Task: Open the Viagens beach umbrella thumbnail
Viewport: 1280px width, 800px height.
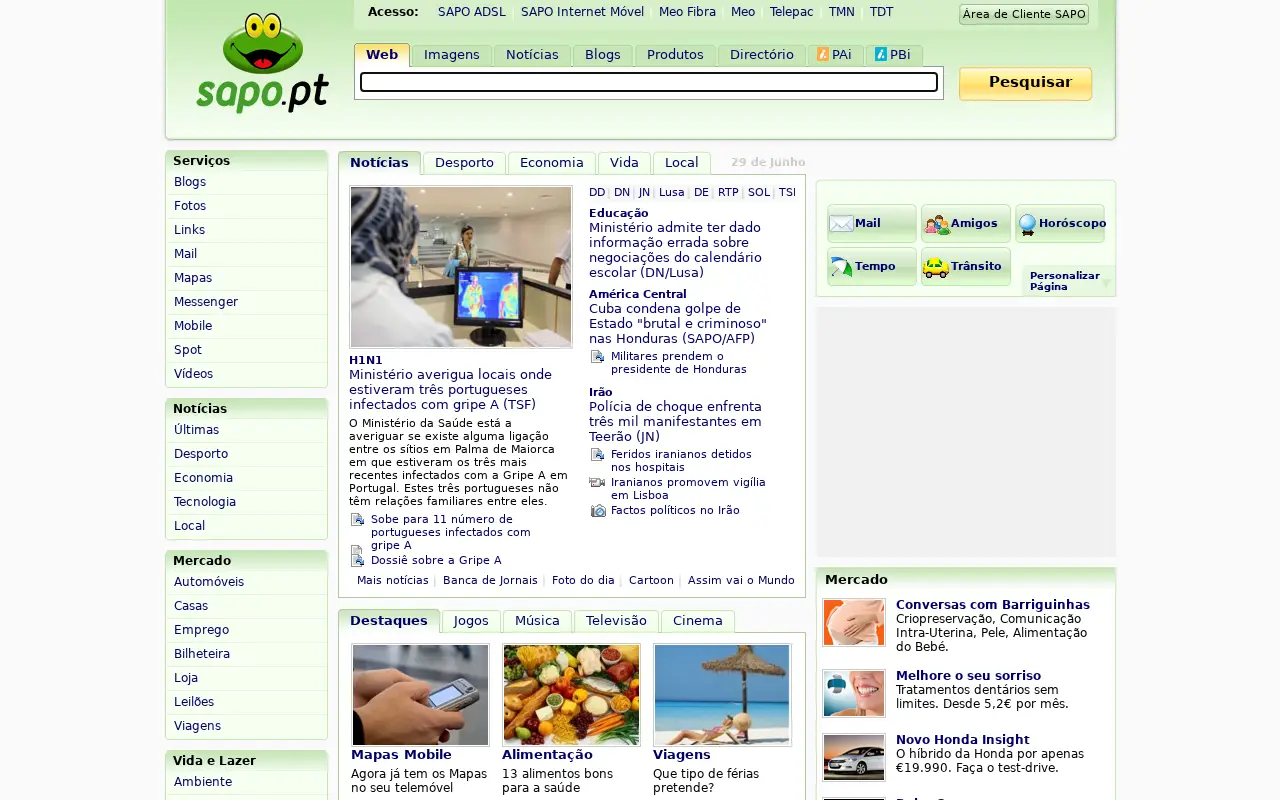Action: coord(722,694)
